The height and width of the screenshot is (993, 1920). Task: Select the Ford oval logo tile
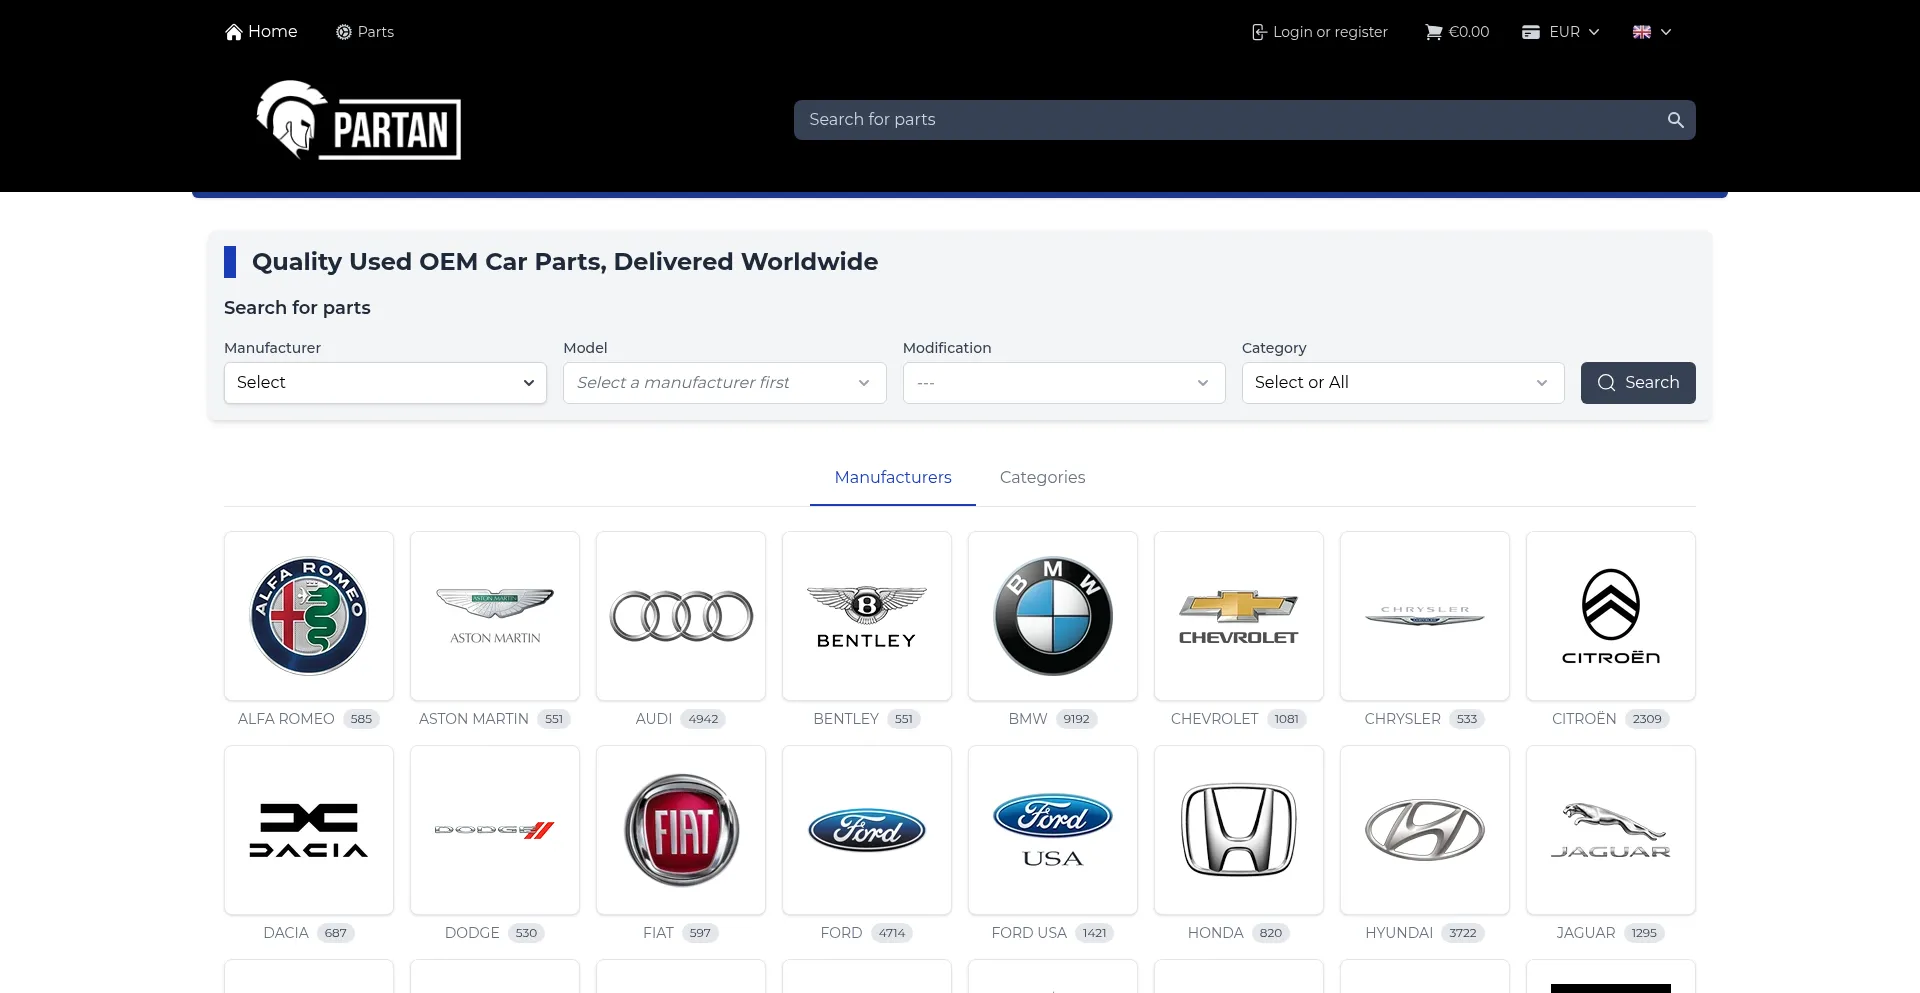click(867, 830)
